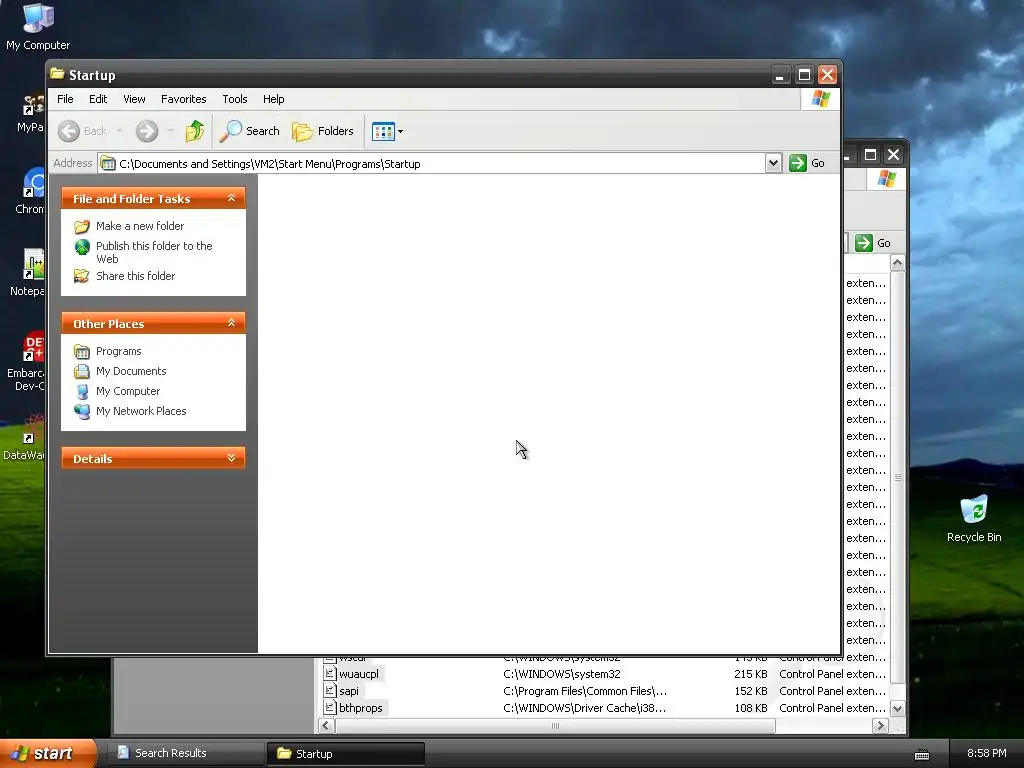The image size is (1024, 768).
Task: Click the Share this folder icon
Action: [x=82, y=276]
